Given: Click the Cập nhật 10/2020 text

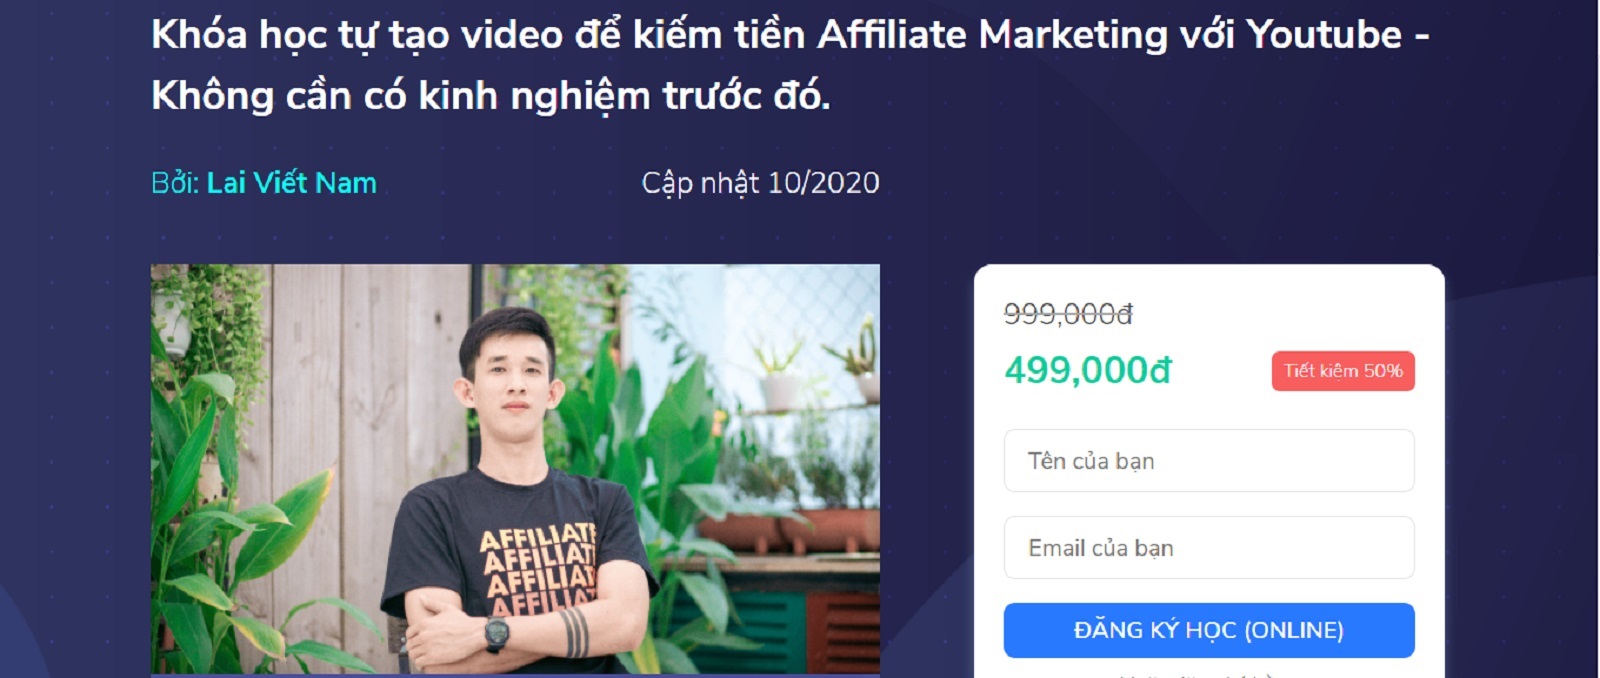Looking at the screenshot, I should coord(760,183).
